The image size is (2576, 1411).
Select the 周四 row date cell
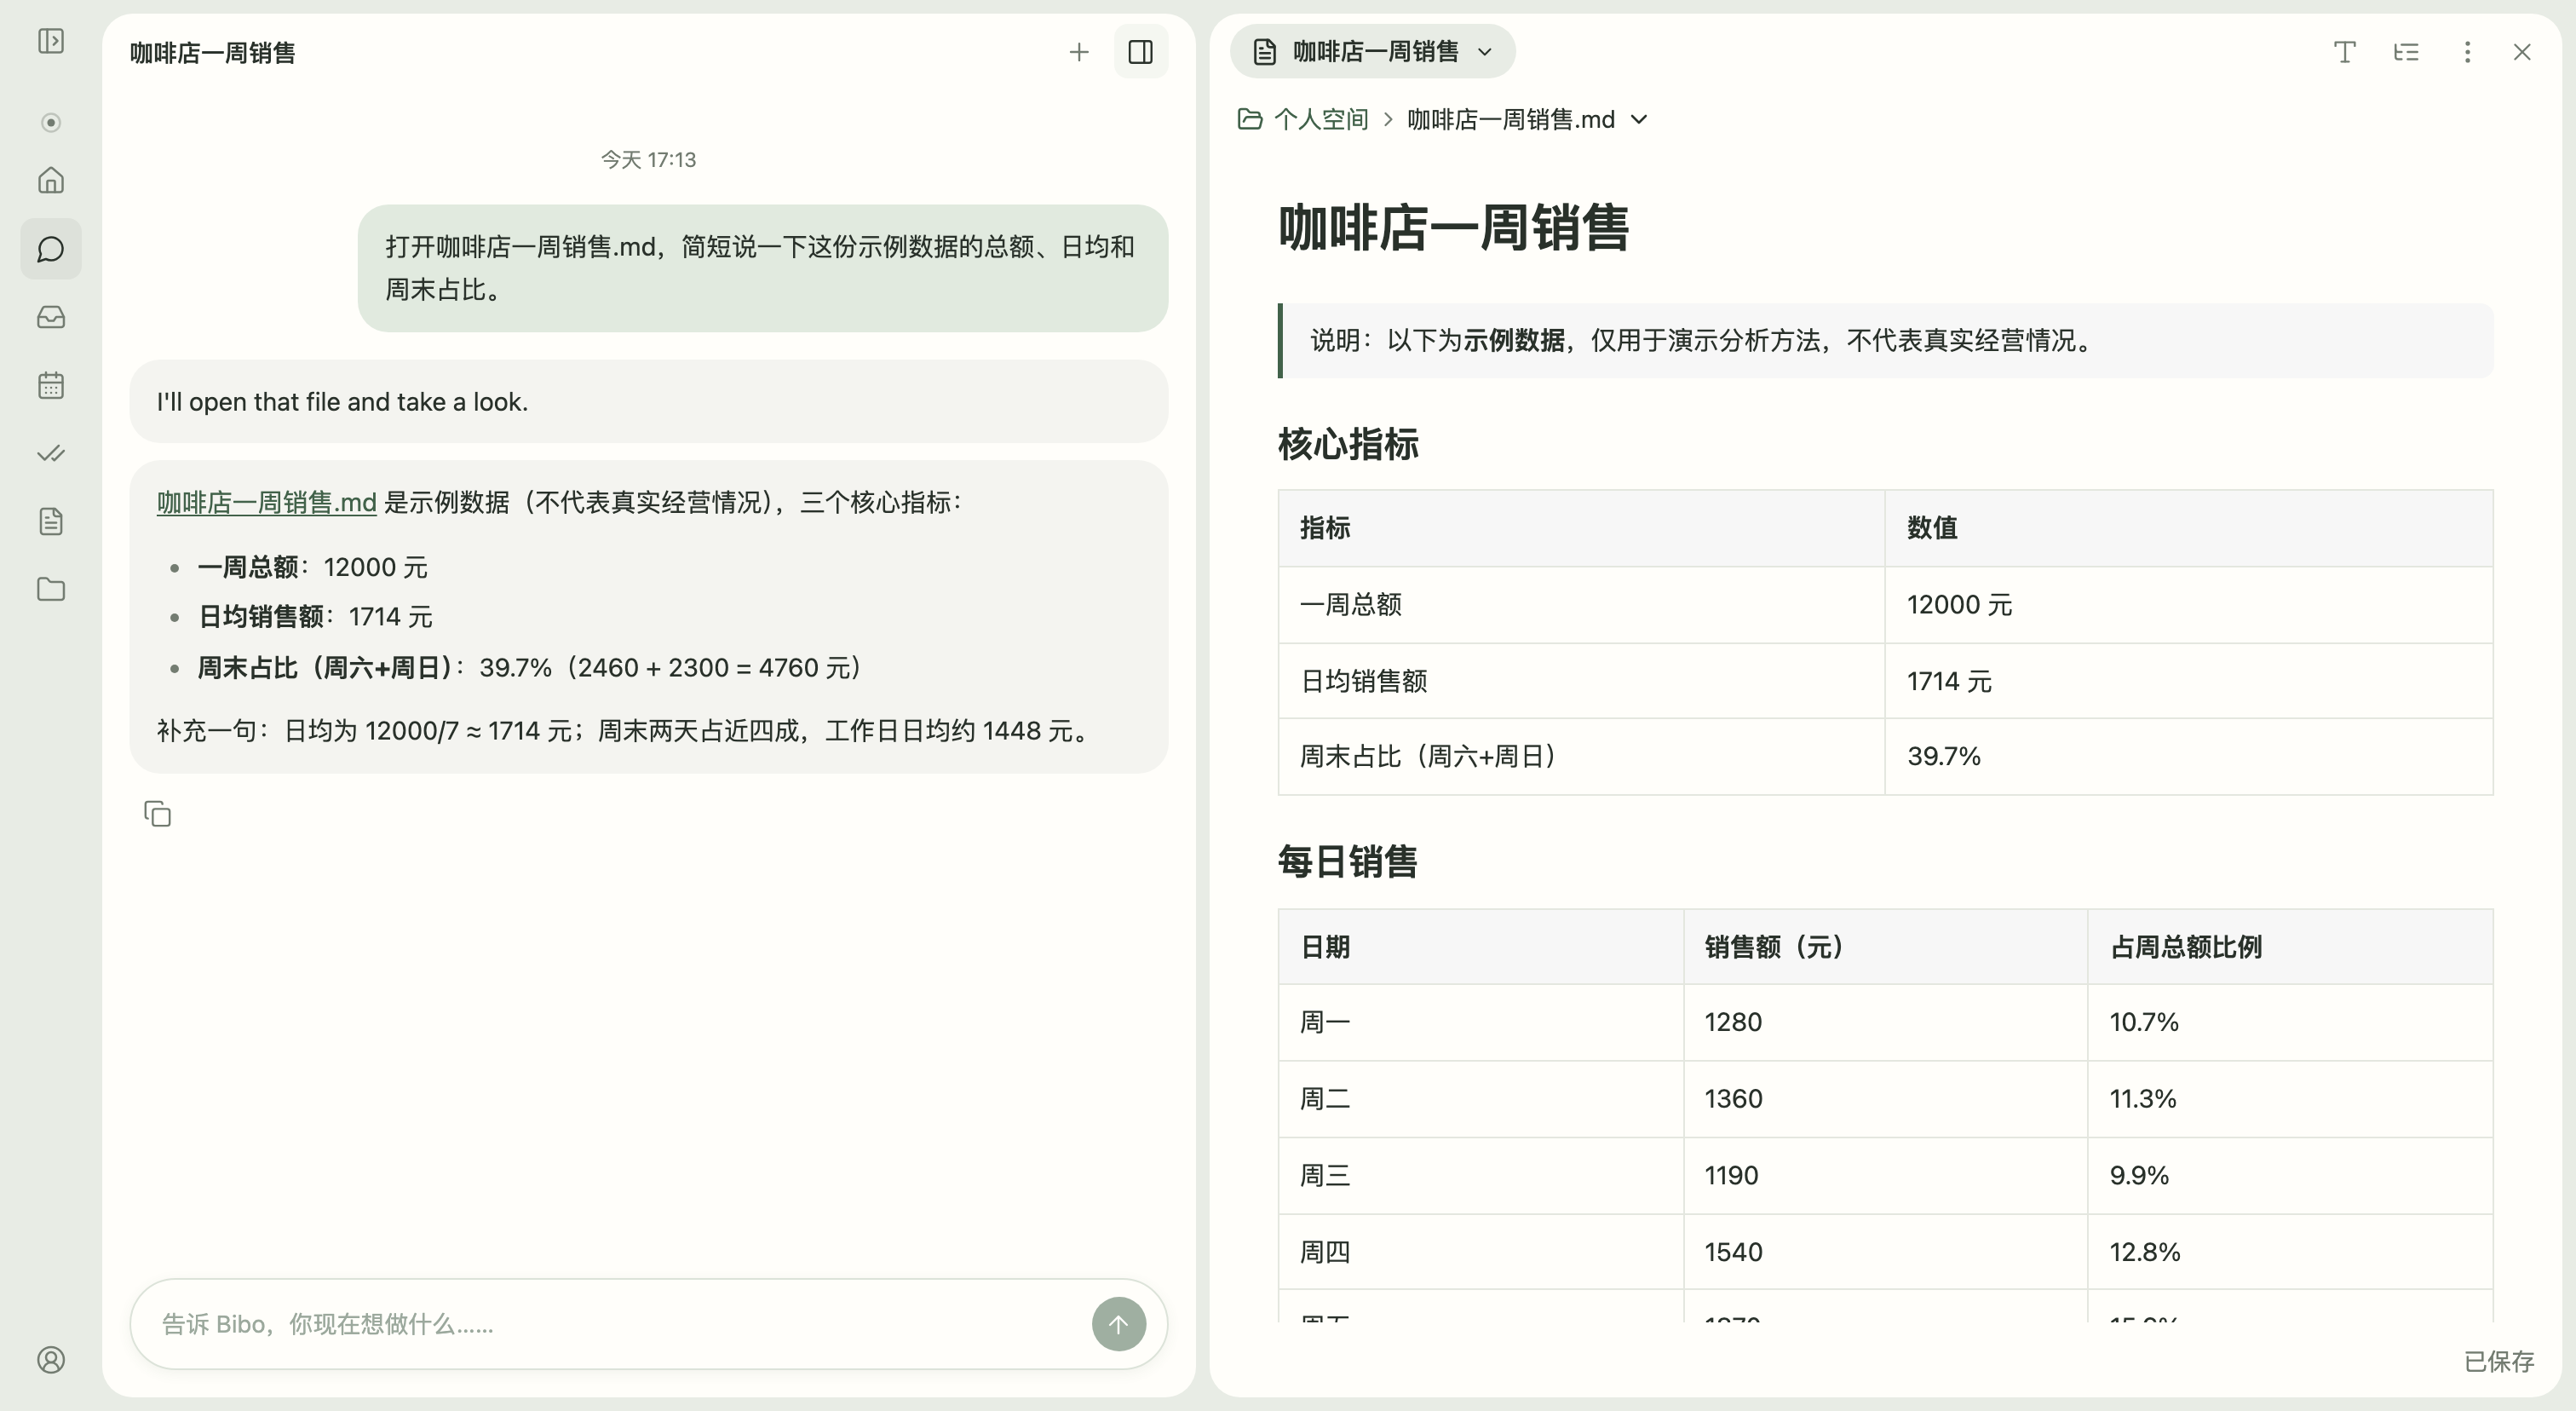pos(1481,1252)
